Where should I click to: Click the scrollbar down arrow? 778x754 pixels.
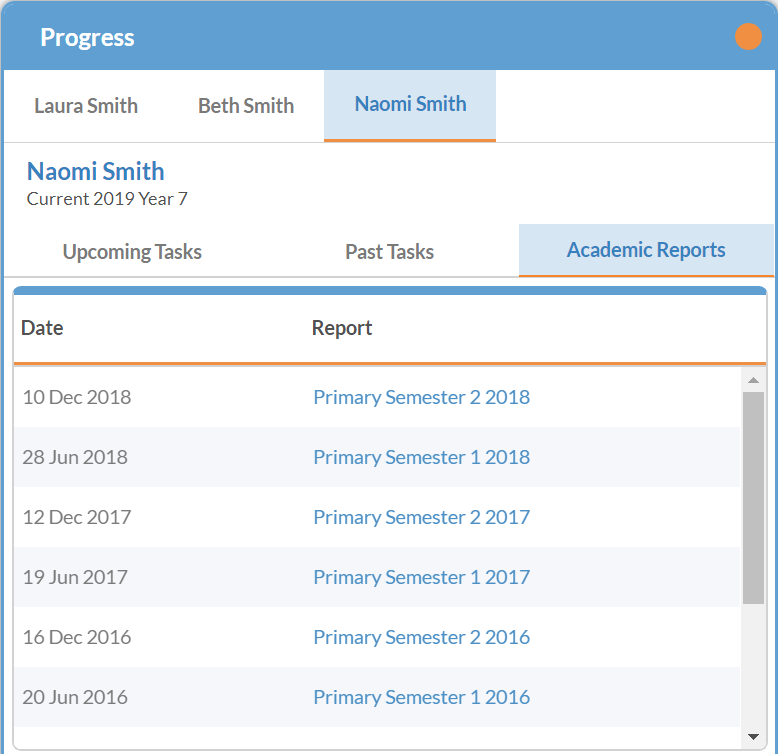click(753, 738)
